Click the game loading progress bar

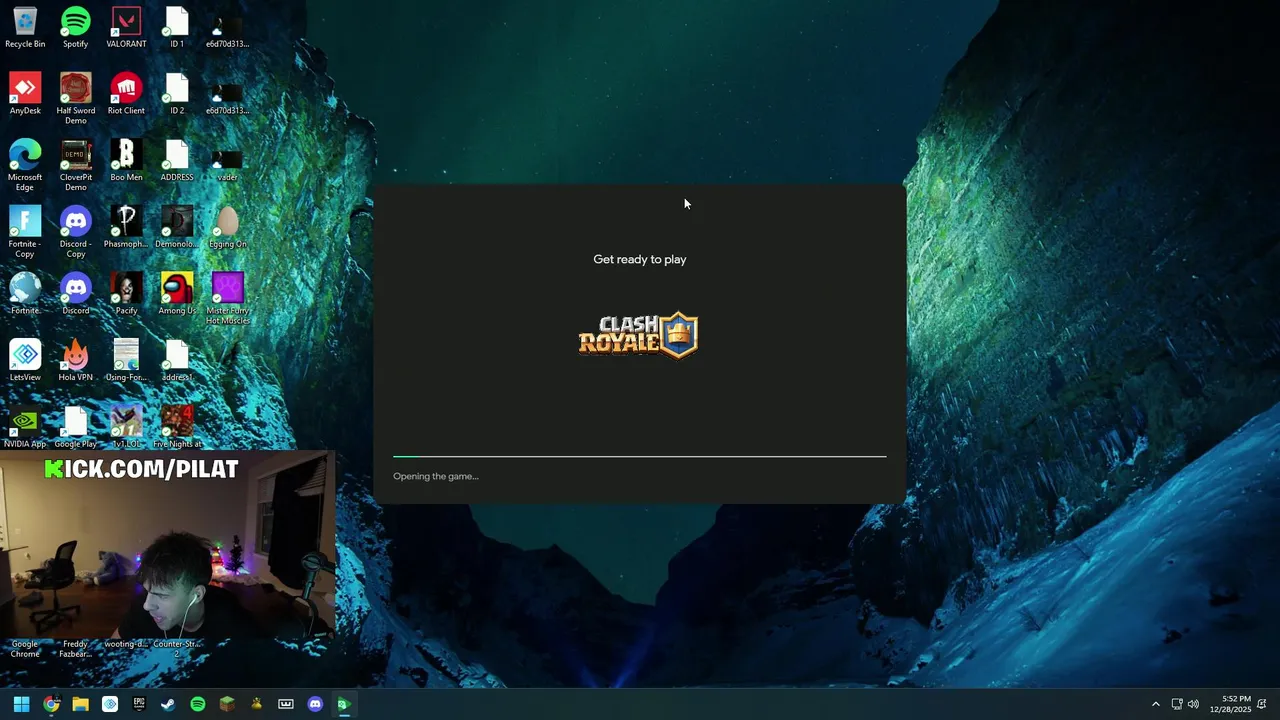pos(640,456)
